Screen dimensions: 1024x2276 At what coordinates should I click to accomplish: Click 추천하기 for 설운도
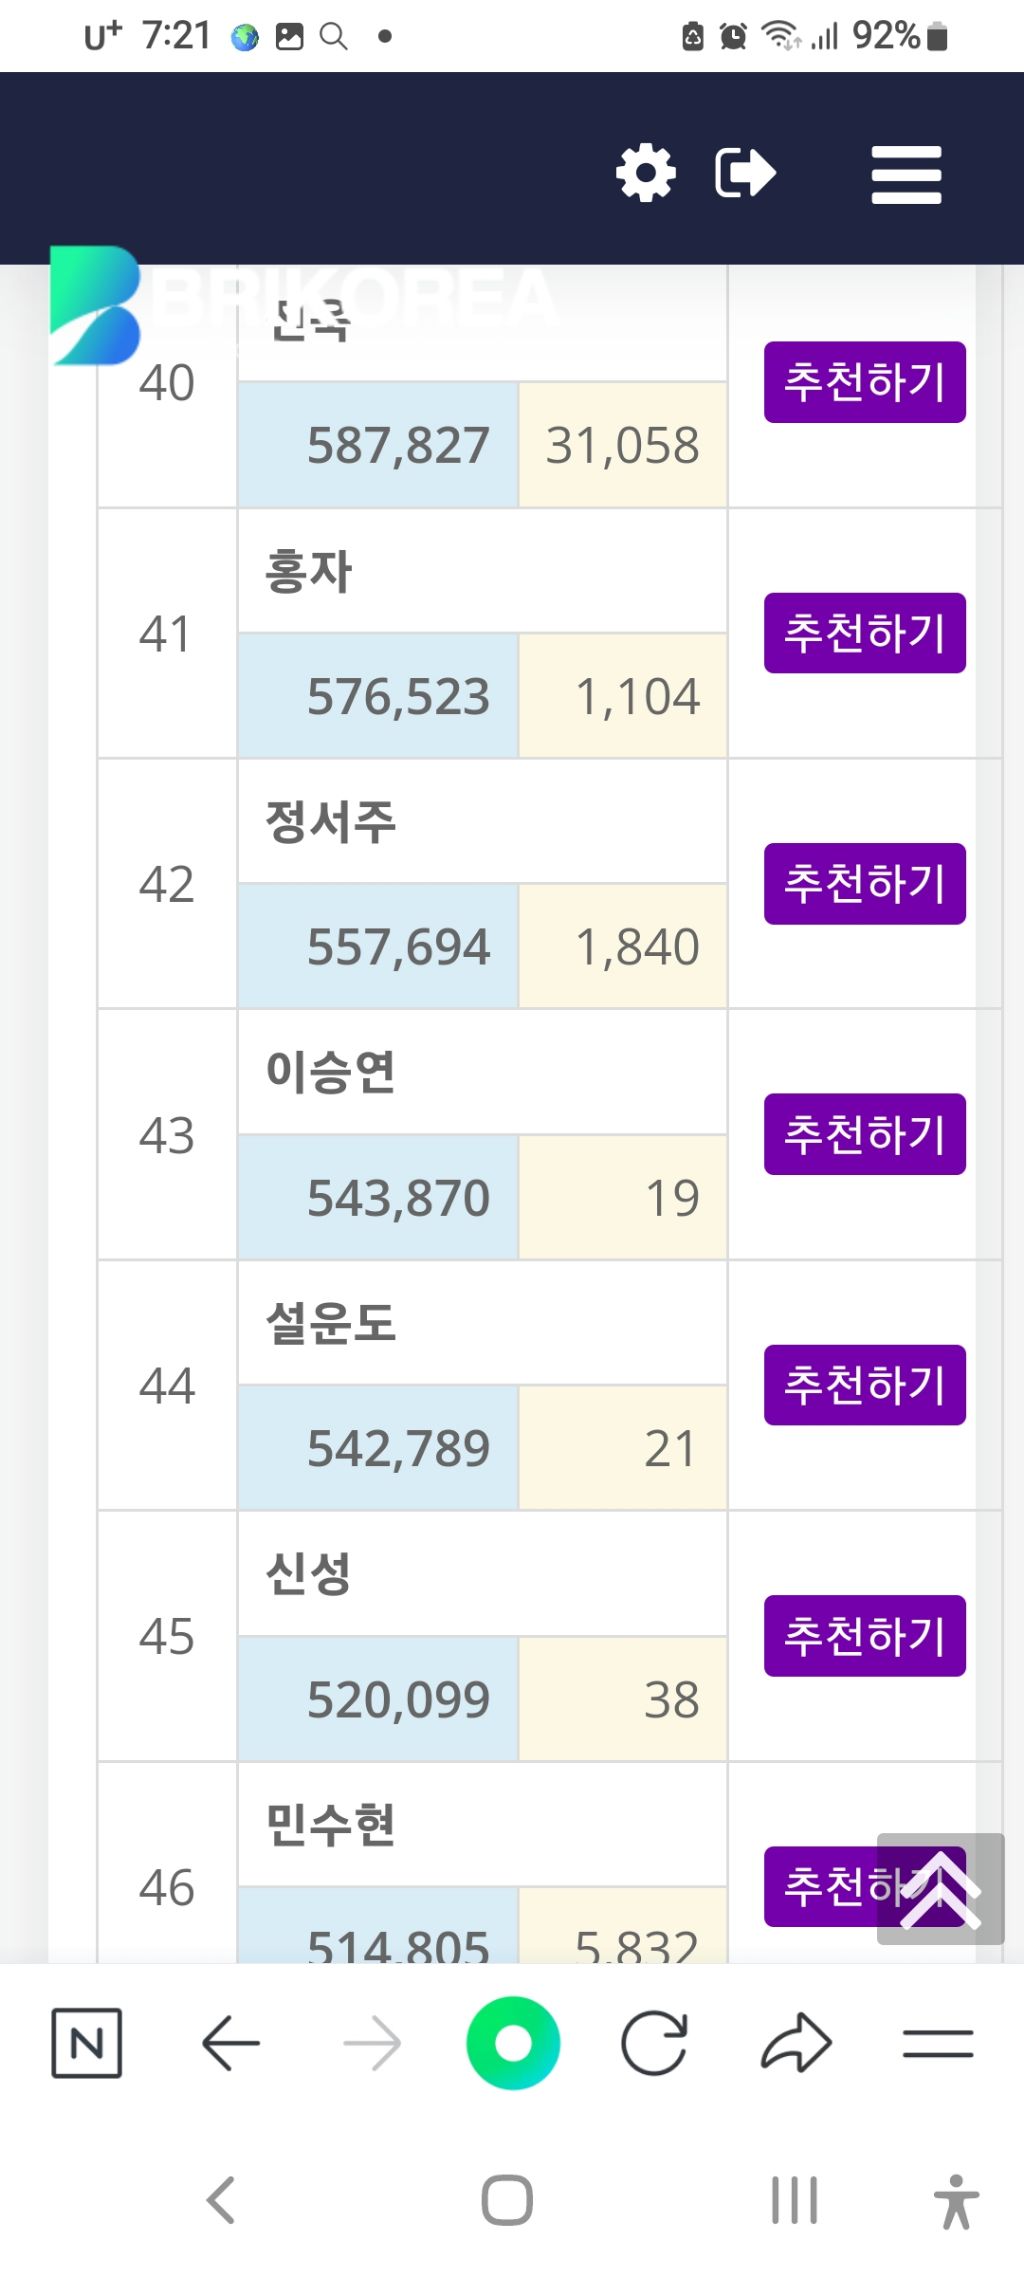tap(865, 1385)
